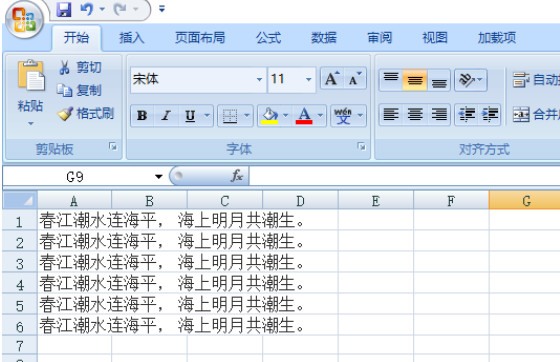560x362 pixels.
Task: Open the 插入 ribbon tab
Action: click(x=131, y=37)
